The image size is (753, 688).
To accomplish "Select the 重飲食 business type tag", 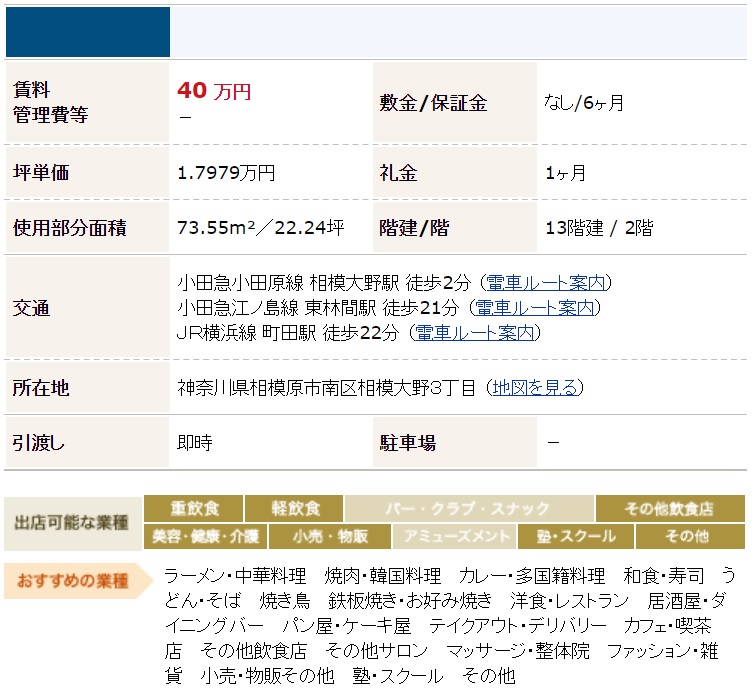I will click(193, 508).
